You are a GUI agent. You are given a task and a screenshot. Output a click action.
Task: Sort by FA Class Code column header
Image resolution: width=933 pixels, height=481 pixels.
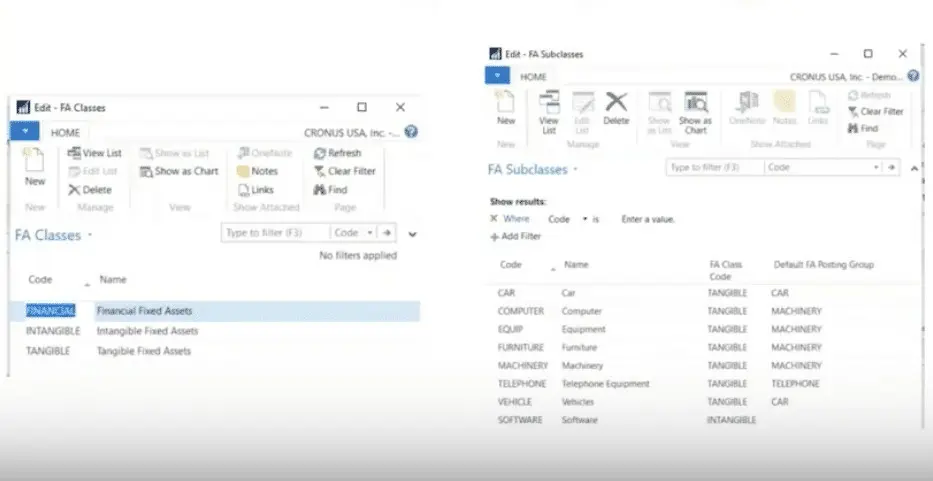[x=725, y=270]
